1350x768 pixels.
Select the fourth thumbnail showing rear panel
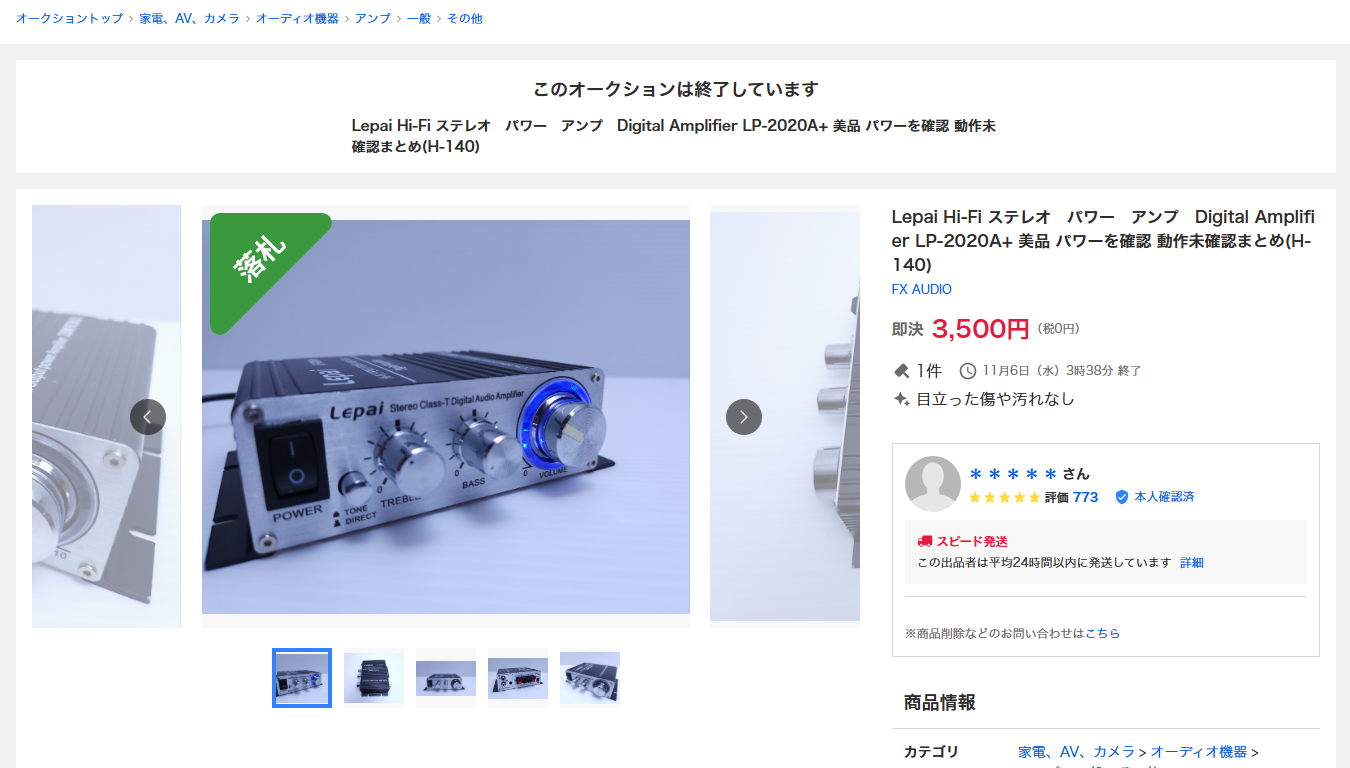click(518, 678)
